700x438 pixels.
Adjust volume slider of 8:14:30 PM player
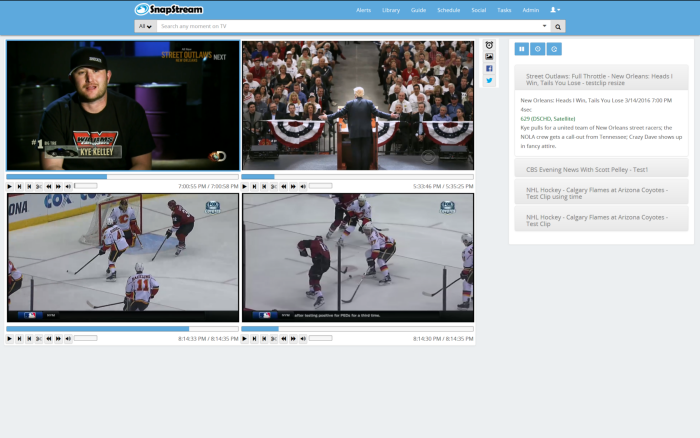(321, 338)
